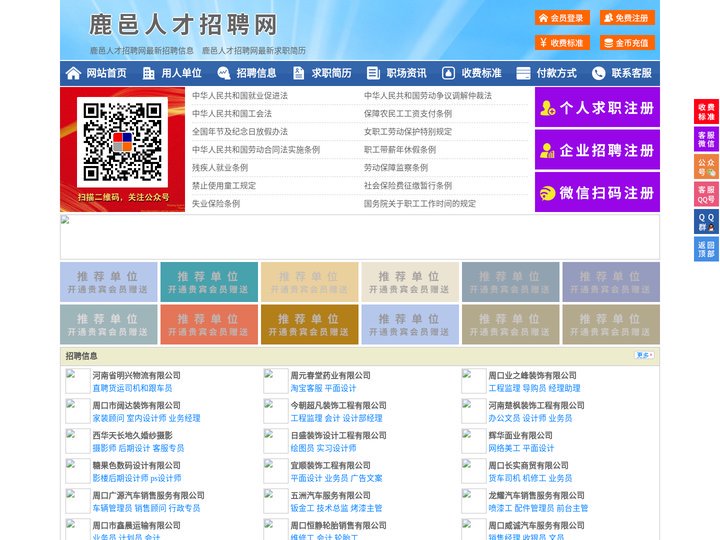Click 微信扫码注册 purple button
Image resolution: width=720 pixels, height=540 pixels.
point(597,192)
